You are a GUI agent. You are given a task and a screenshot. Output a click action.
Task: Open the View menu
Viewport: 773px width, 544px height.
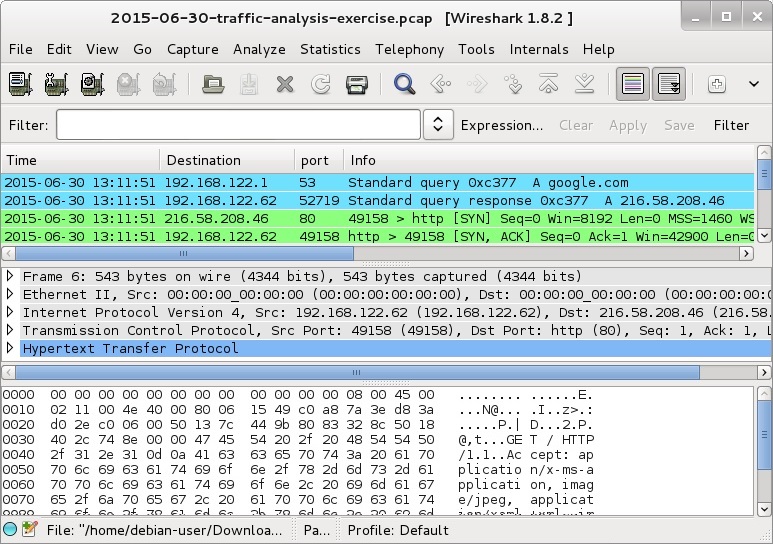click(102, 49)
